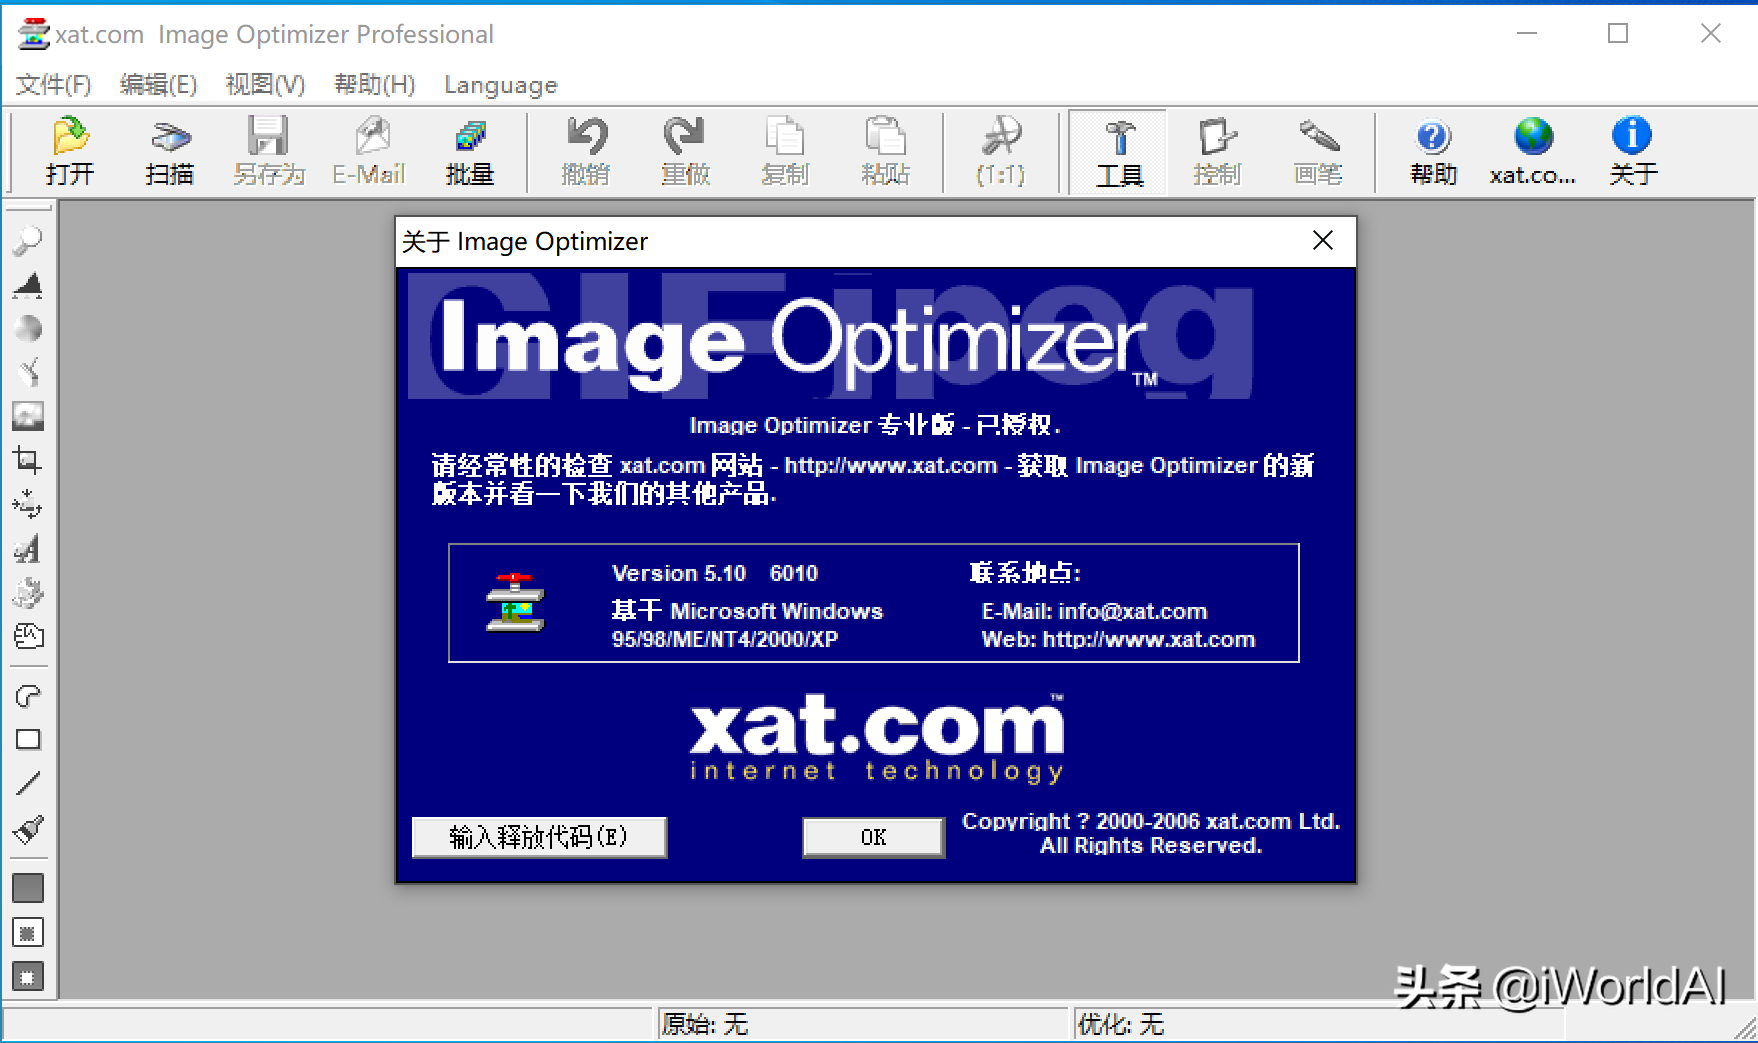The width and height of the screenshot is (1758, 1043).
Task: Click the 关于 about info icon
Action: tap(1633, 152)
